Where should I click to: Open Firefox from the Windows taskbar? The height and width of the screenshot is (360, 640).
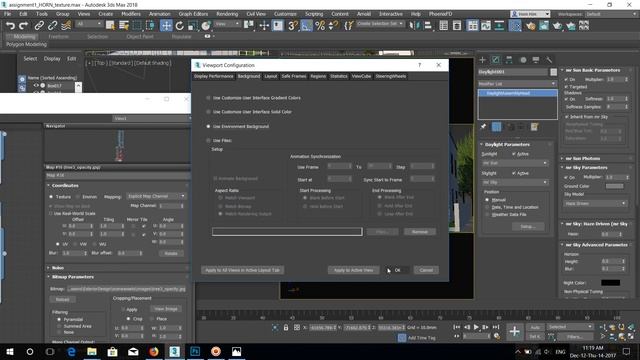154,351
